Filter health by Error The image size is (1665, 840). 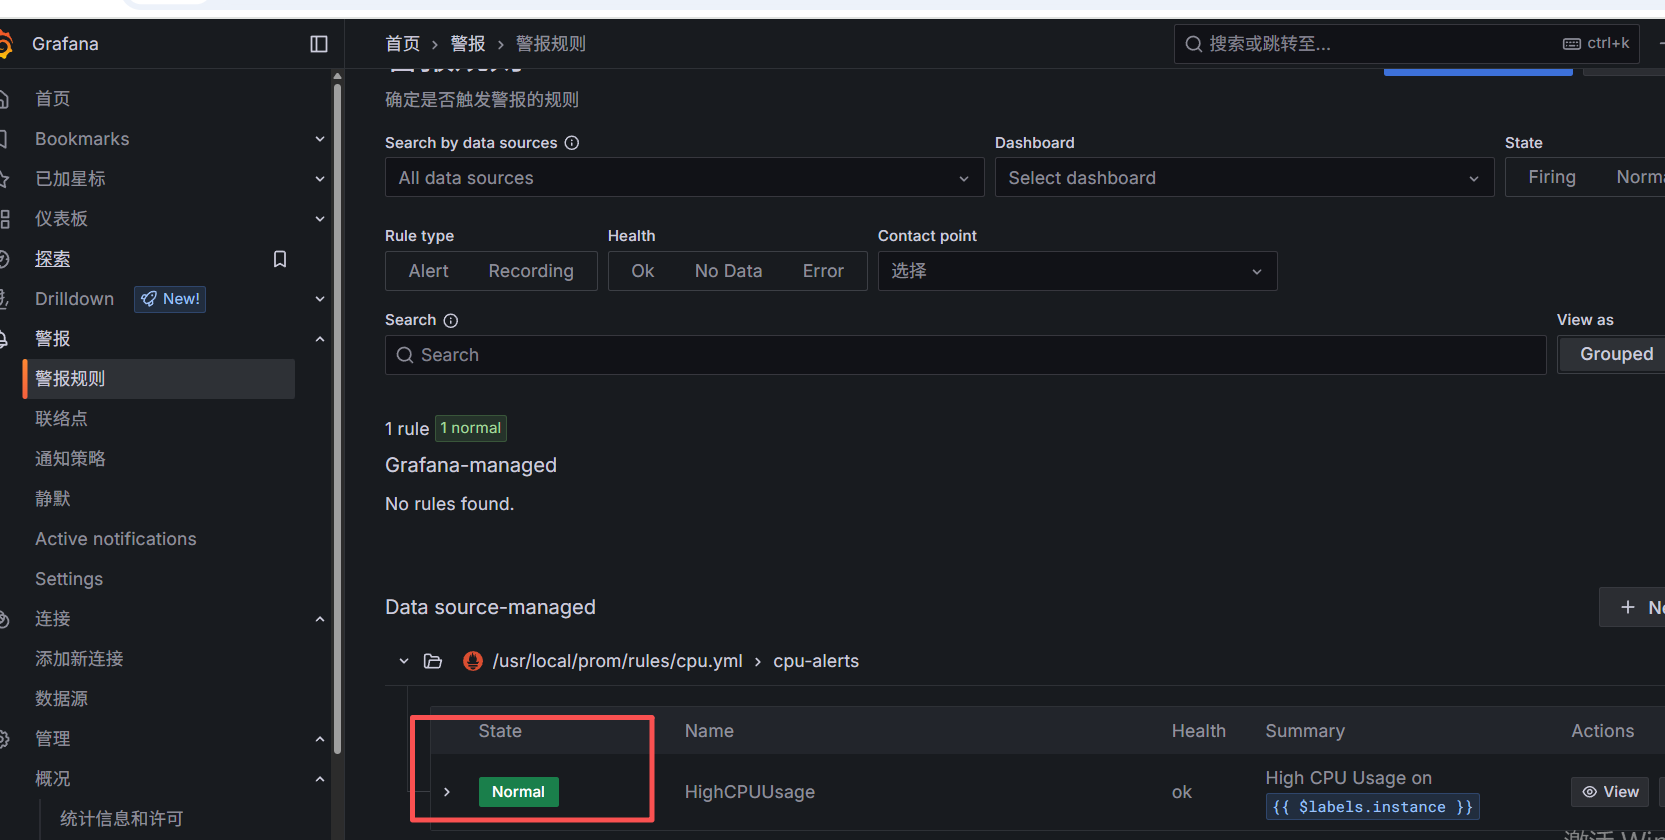(823, 271)
